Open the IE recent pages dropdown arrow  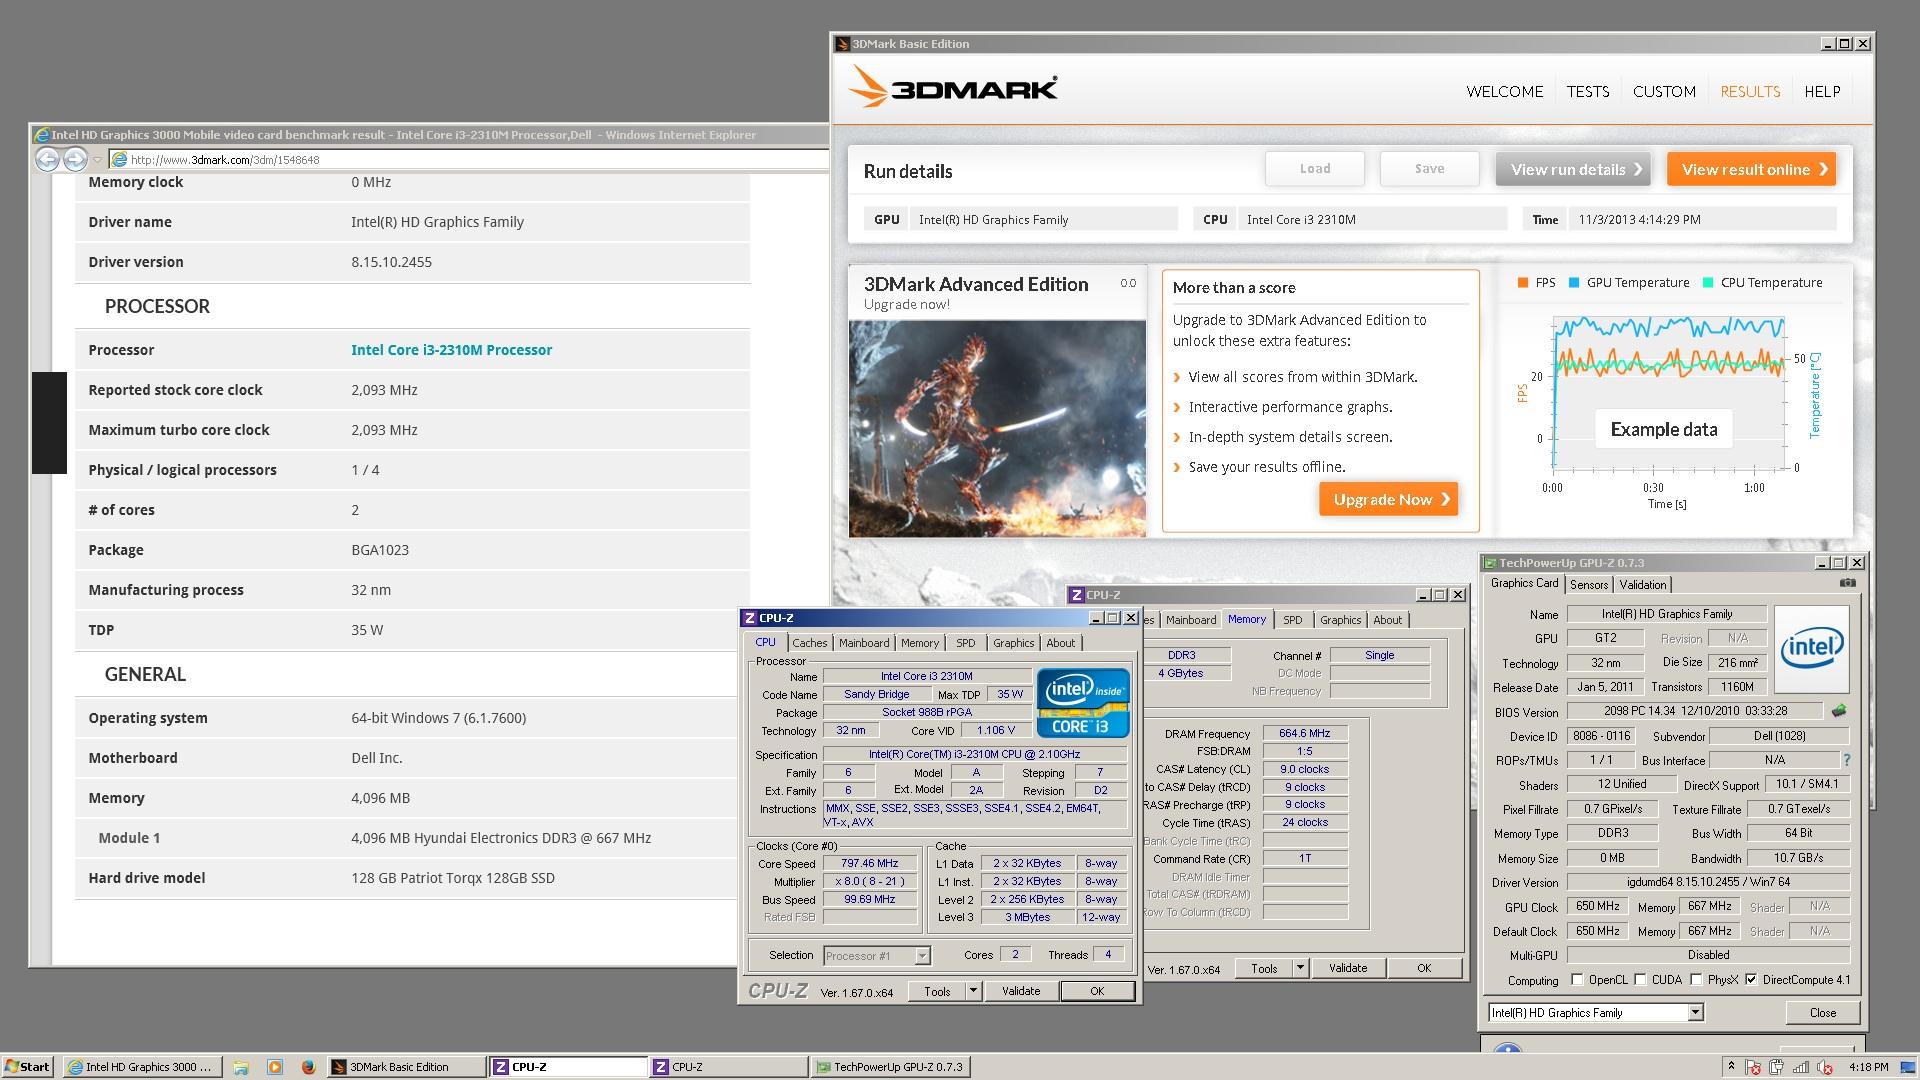tap(97, 160)
